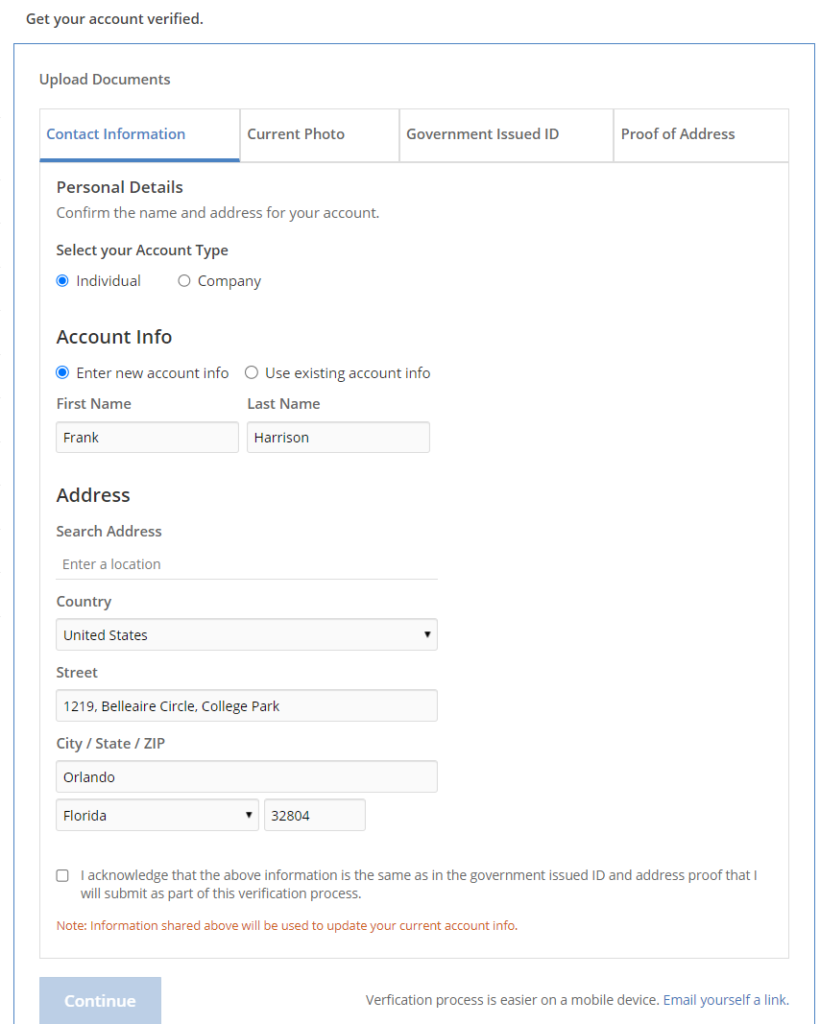Click the Street address input field
The image size is (820, 1024).
[246, 706]
